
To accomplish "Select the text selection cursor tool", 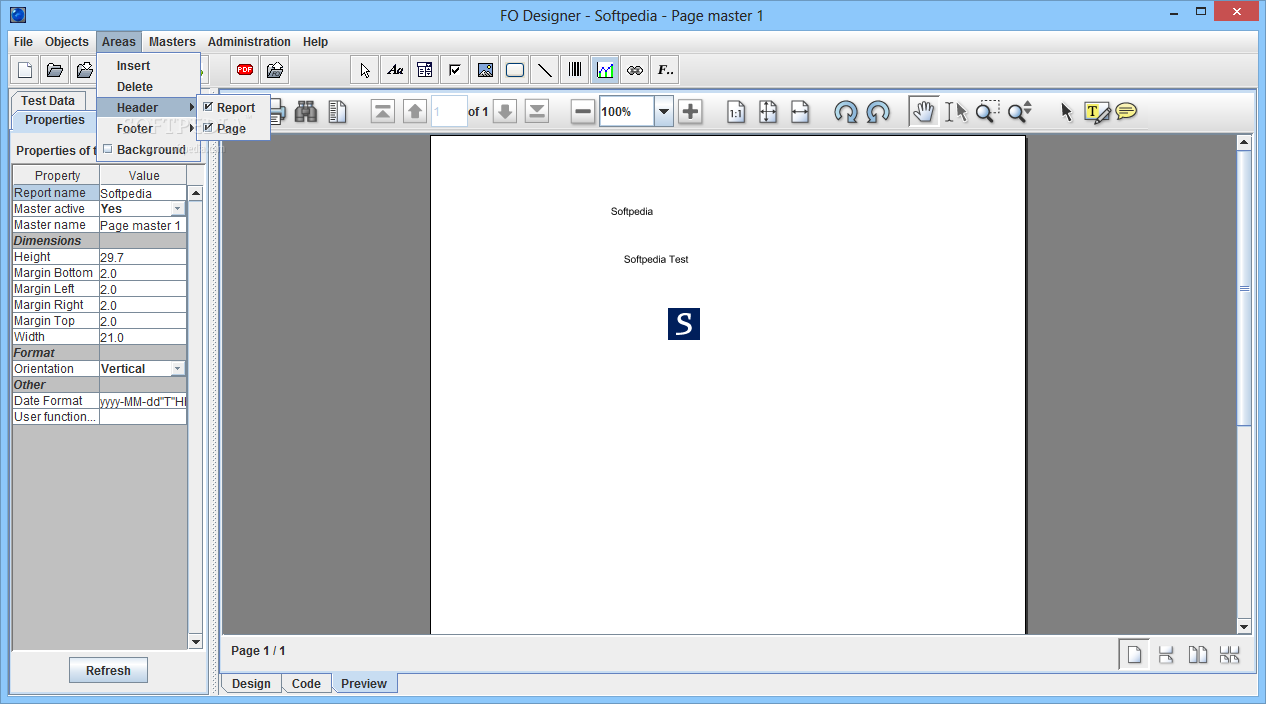I will pos(956,112).
